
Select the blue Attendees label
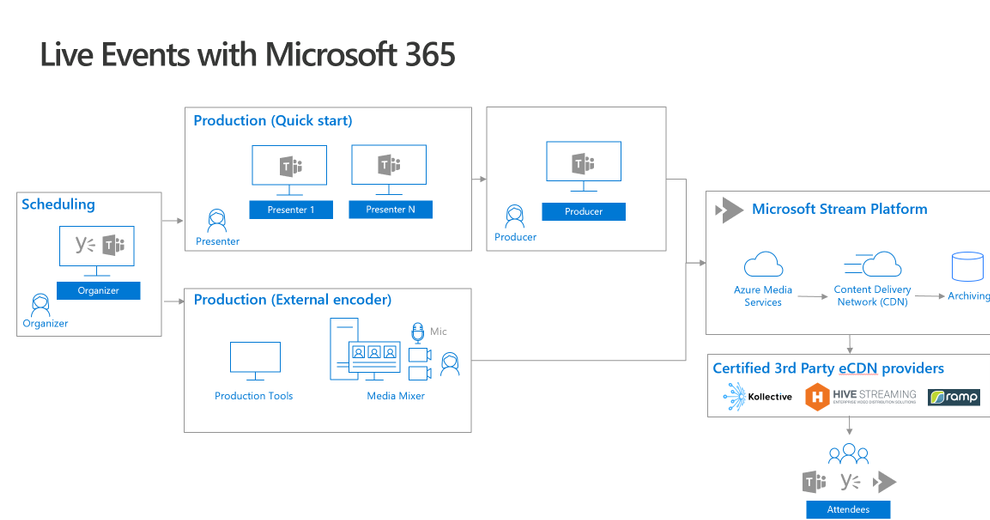[x=848, y=509]
